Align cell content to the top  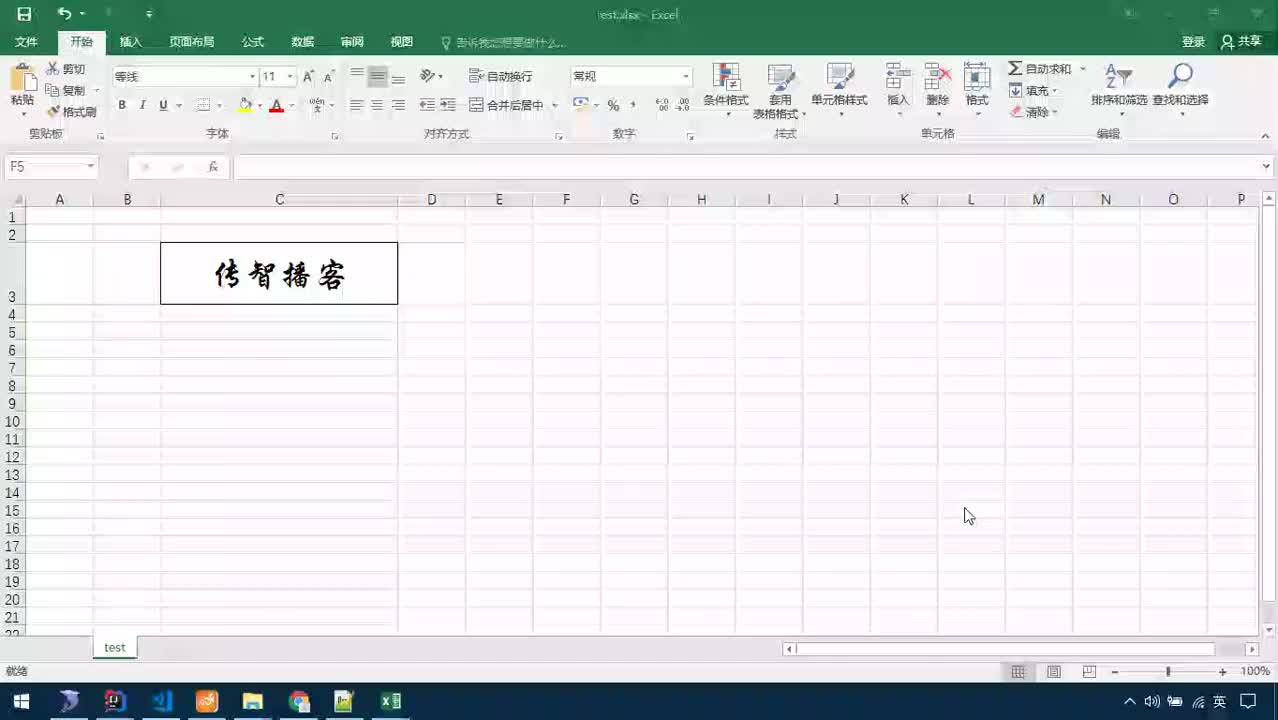click(357, 76)
